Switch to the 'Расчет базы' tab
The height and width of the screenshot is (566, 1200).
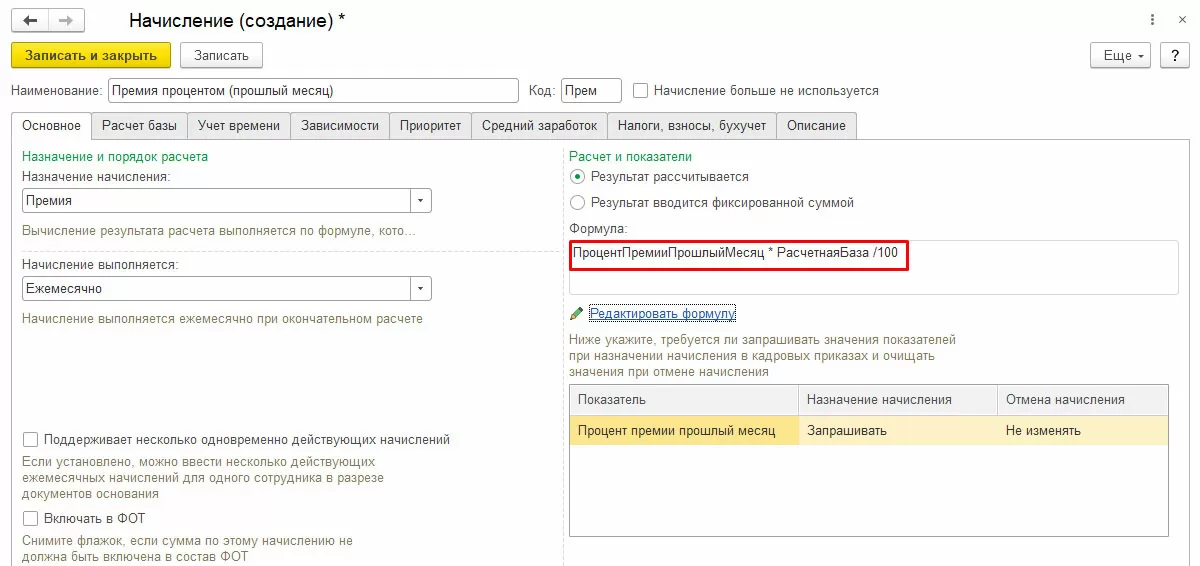tap(140, 126)
